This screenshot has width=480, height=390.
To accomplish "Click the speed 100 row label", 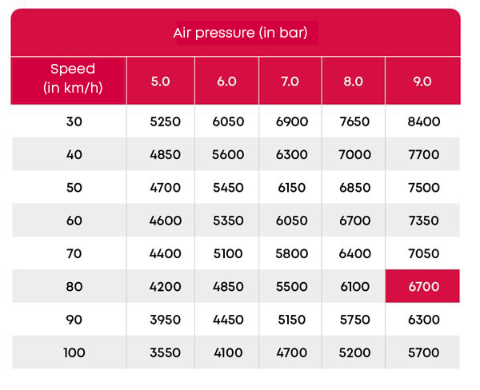I will 74,352.
